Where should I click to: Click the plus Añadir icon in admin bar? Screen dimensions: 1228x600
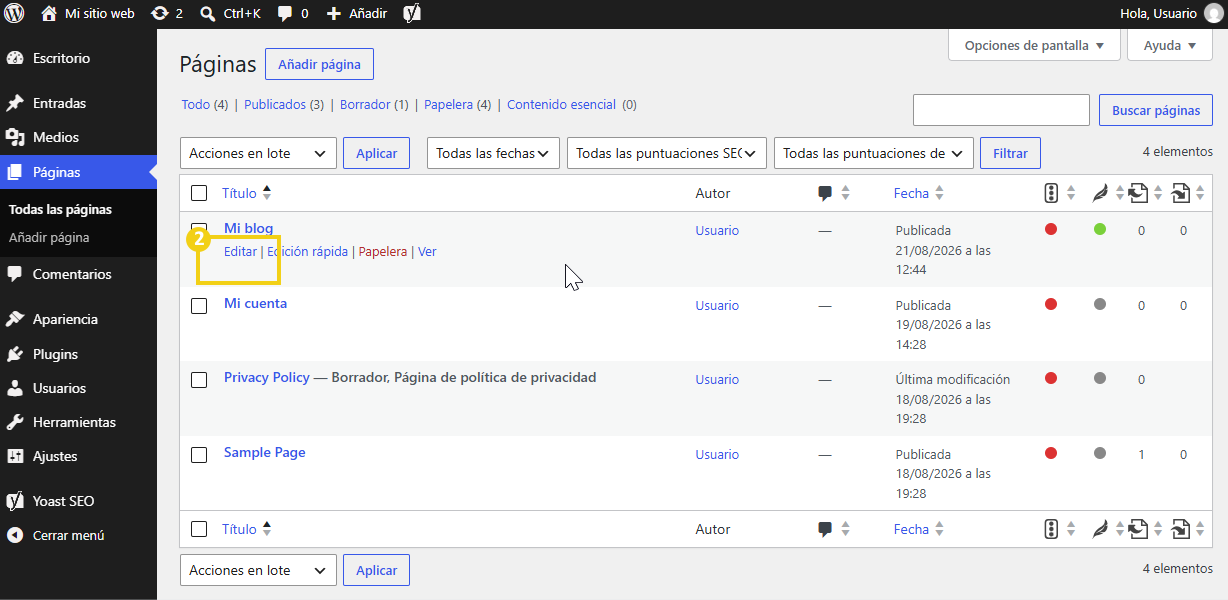(334, 14)
